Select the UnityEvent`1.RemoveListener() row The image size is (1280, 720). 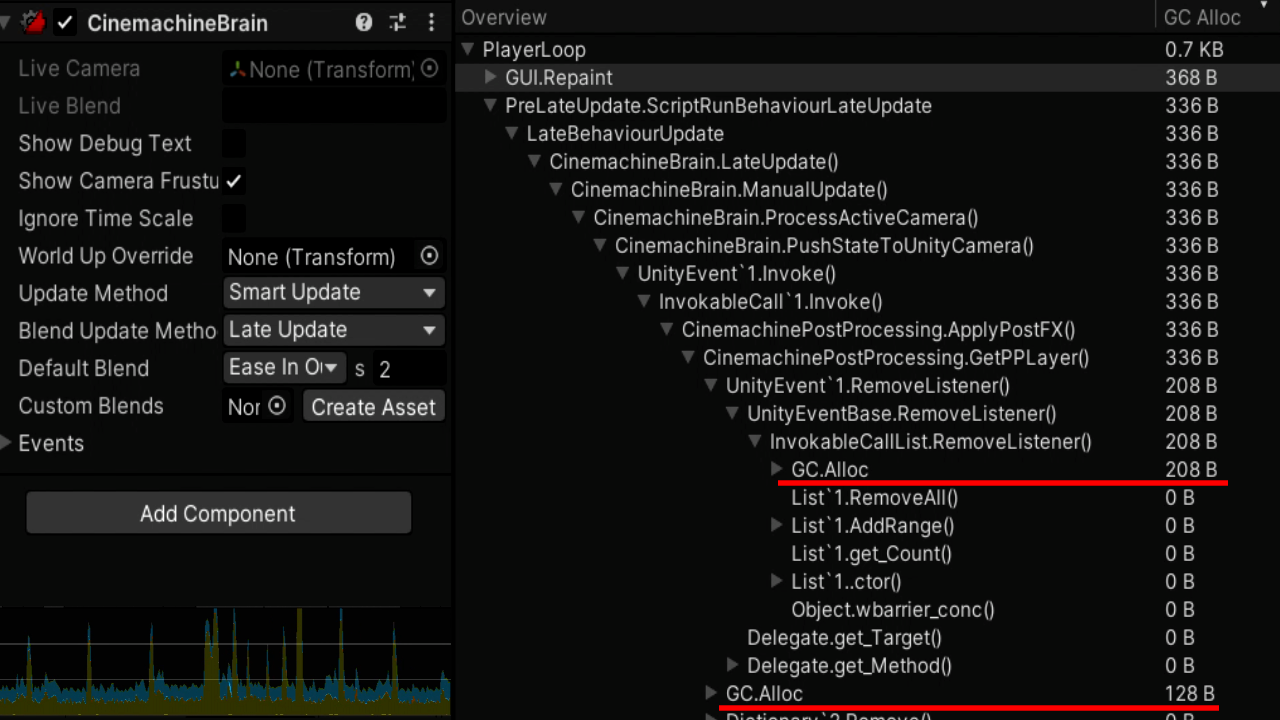point(867,385)
